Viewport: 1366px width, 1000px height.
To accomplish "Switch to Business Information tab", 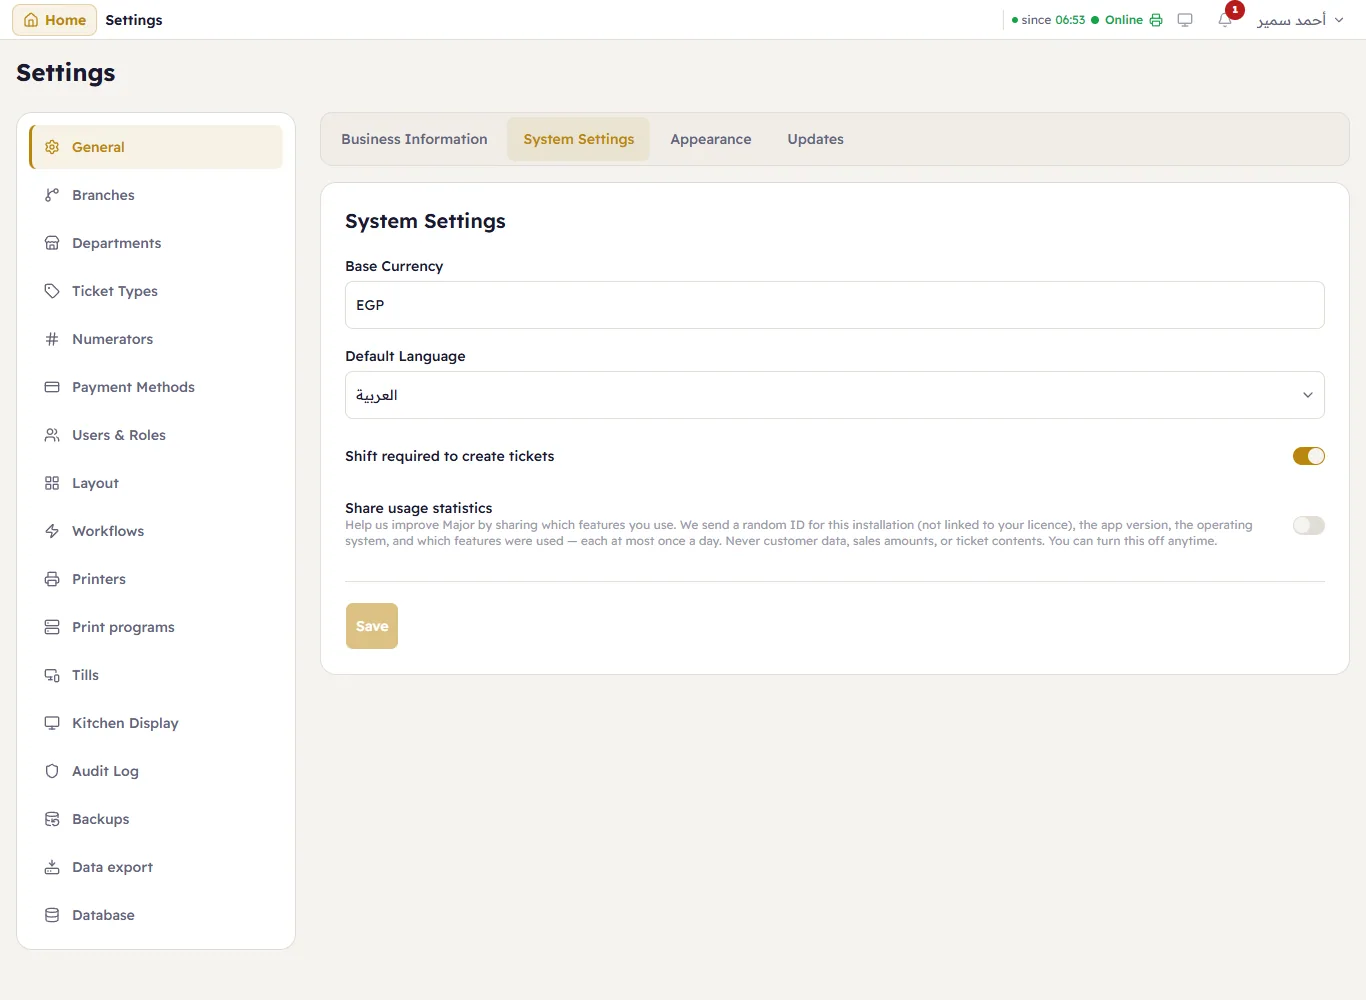I will pyautogui.click(x=414, y=139).
